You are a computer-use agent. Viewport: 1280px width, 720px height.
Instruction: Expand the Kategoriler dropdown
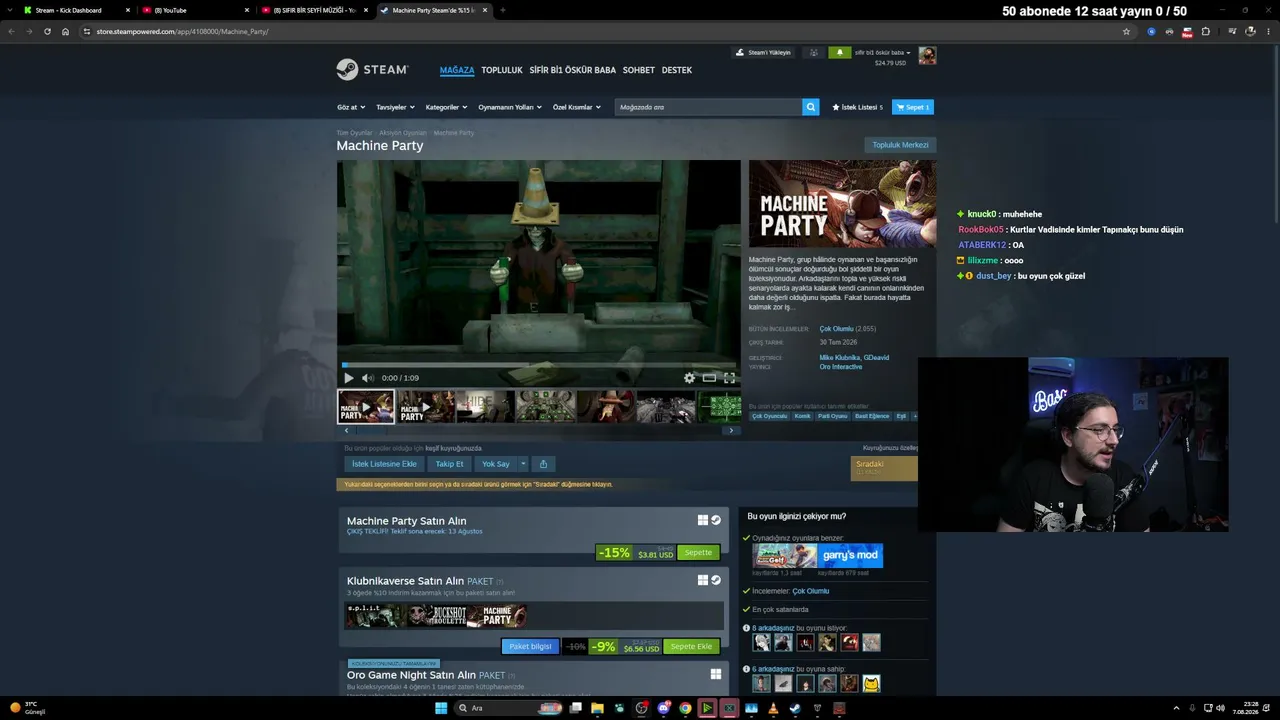pyautogui.click(x=446, y=107)
